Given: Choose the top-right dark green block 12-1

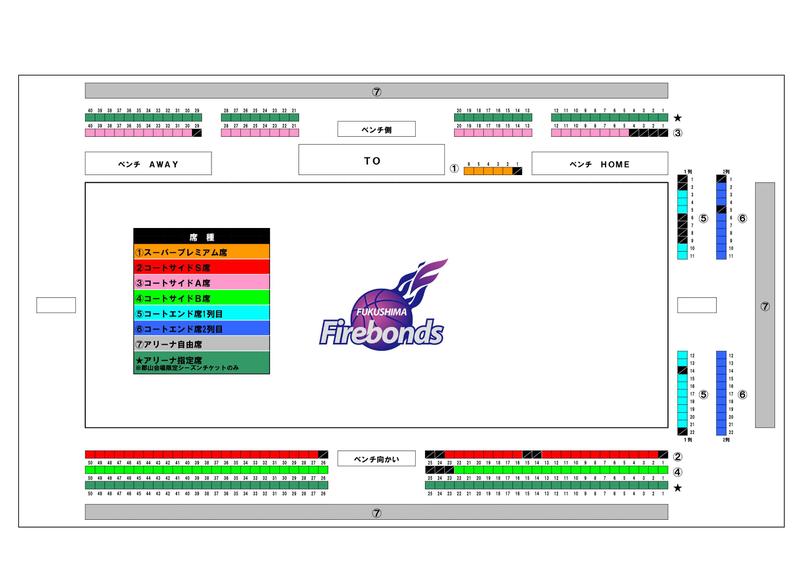Looking at the screenshot, I should (x=610, y=117).
